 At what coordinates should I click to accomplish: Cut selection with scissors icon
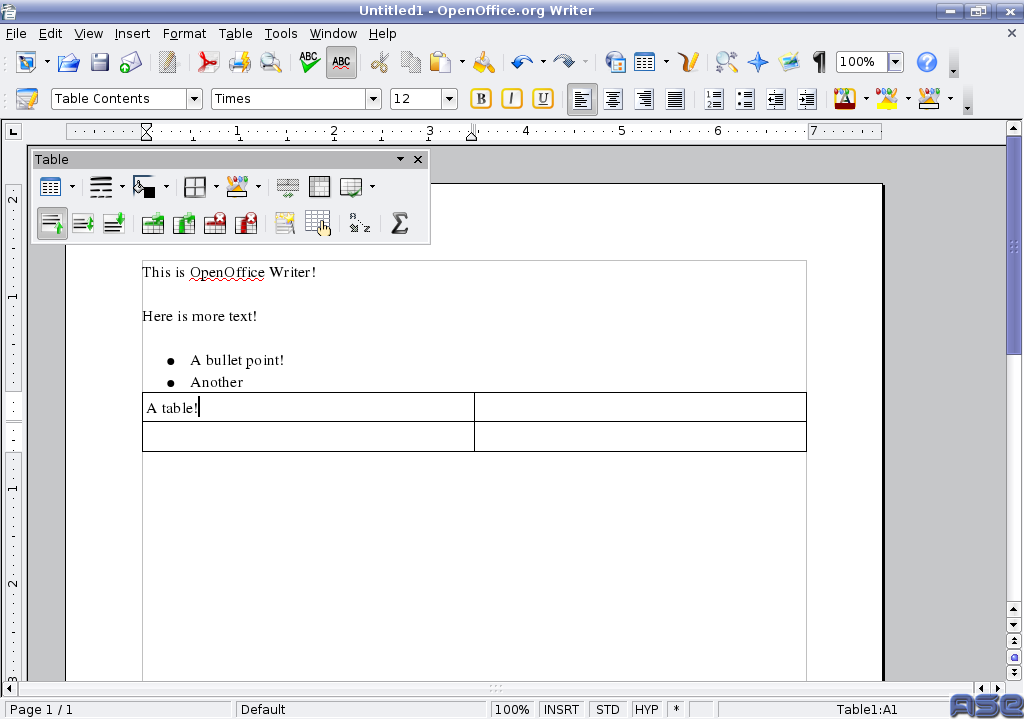click(x=379, y=63)
